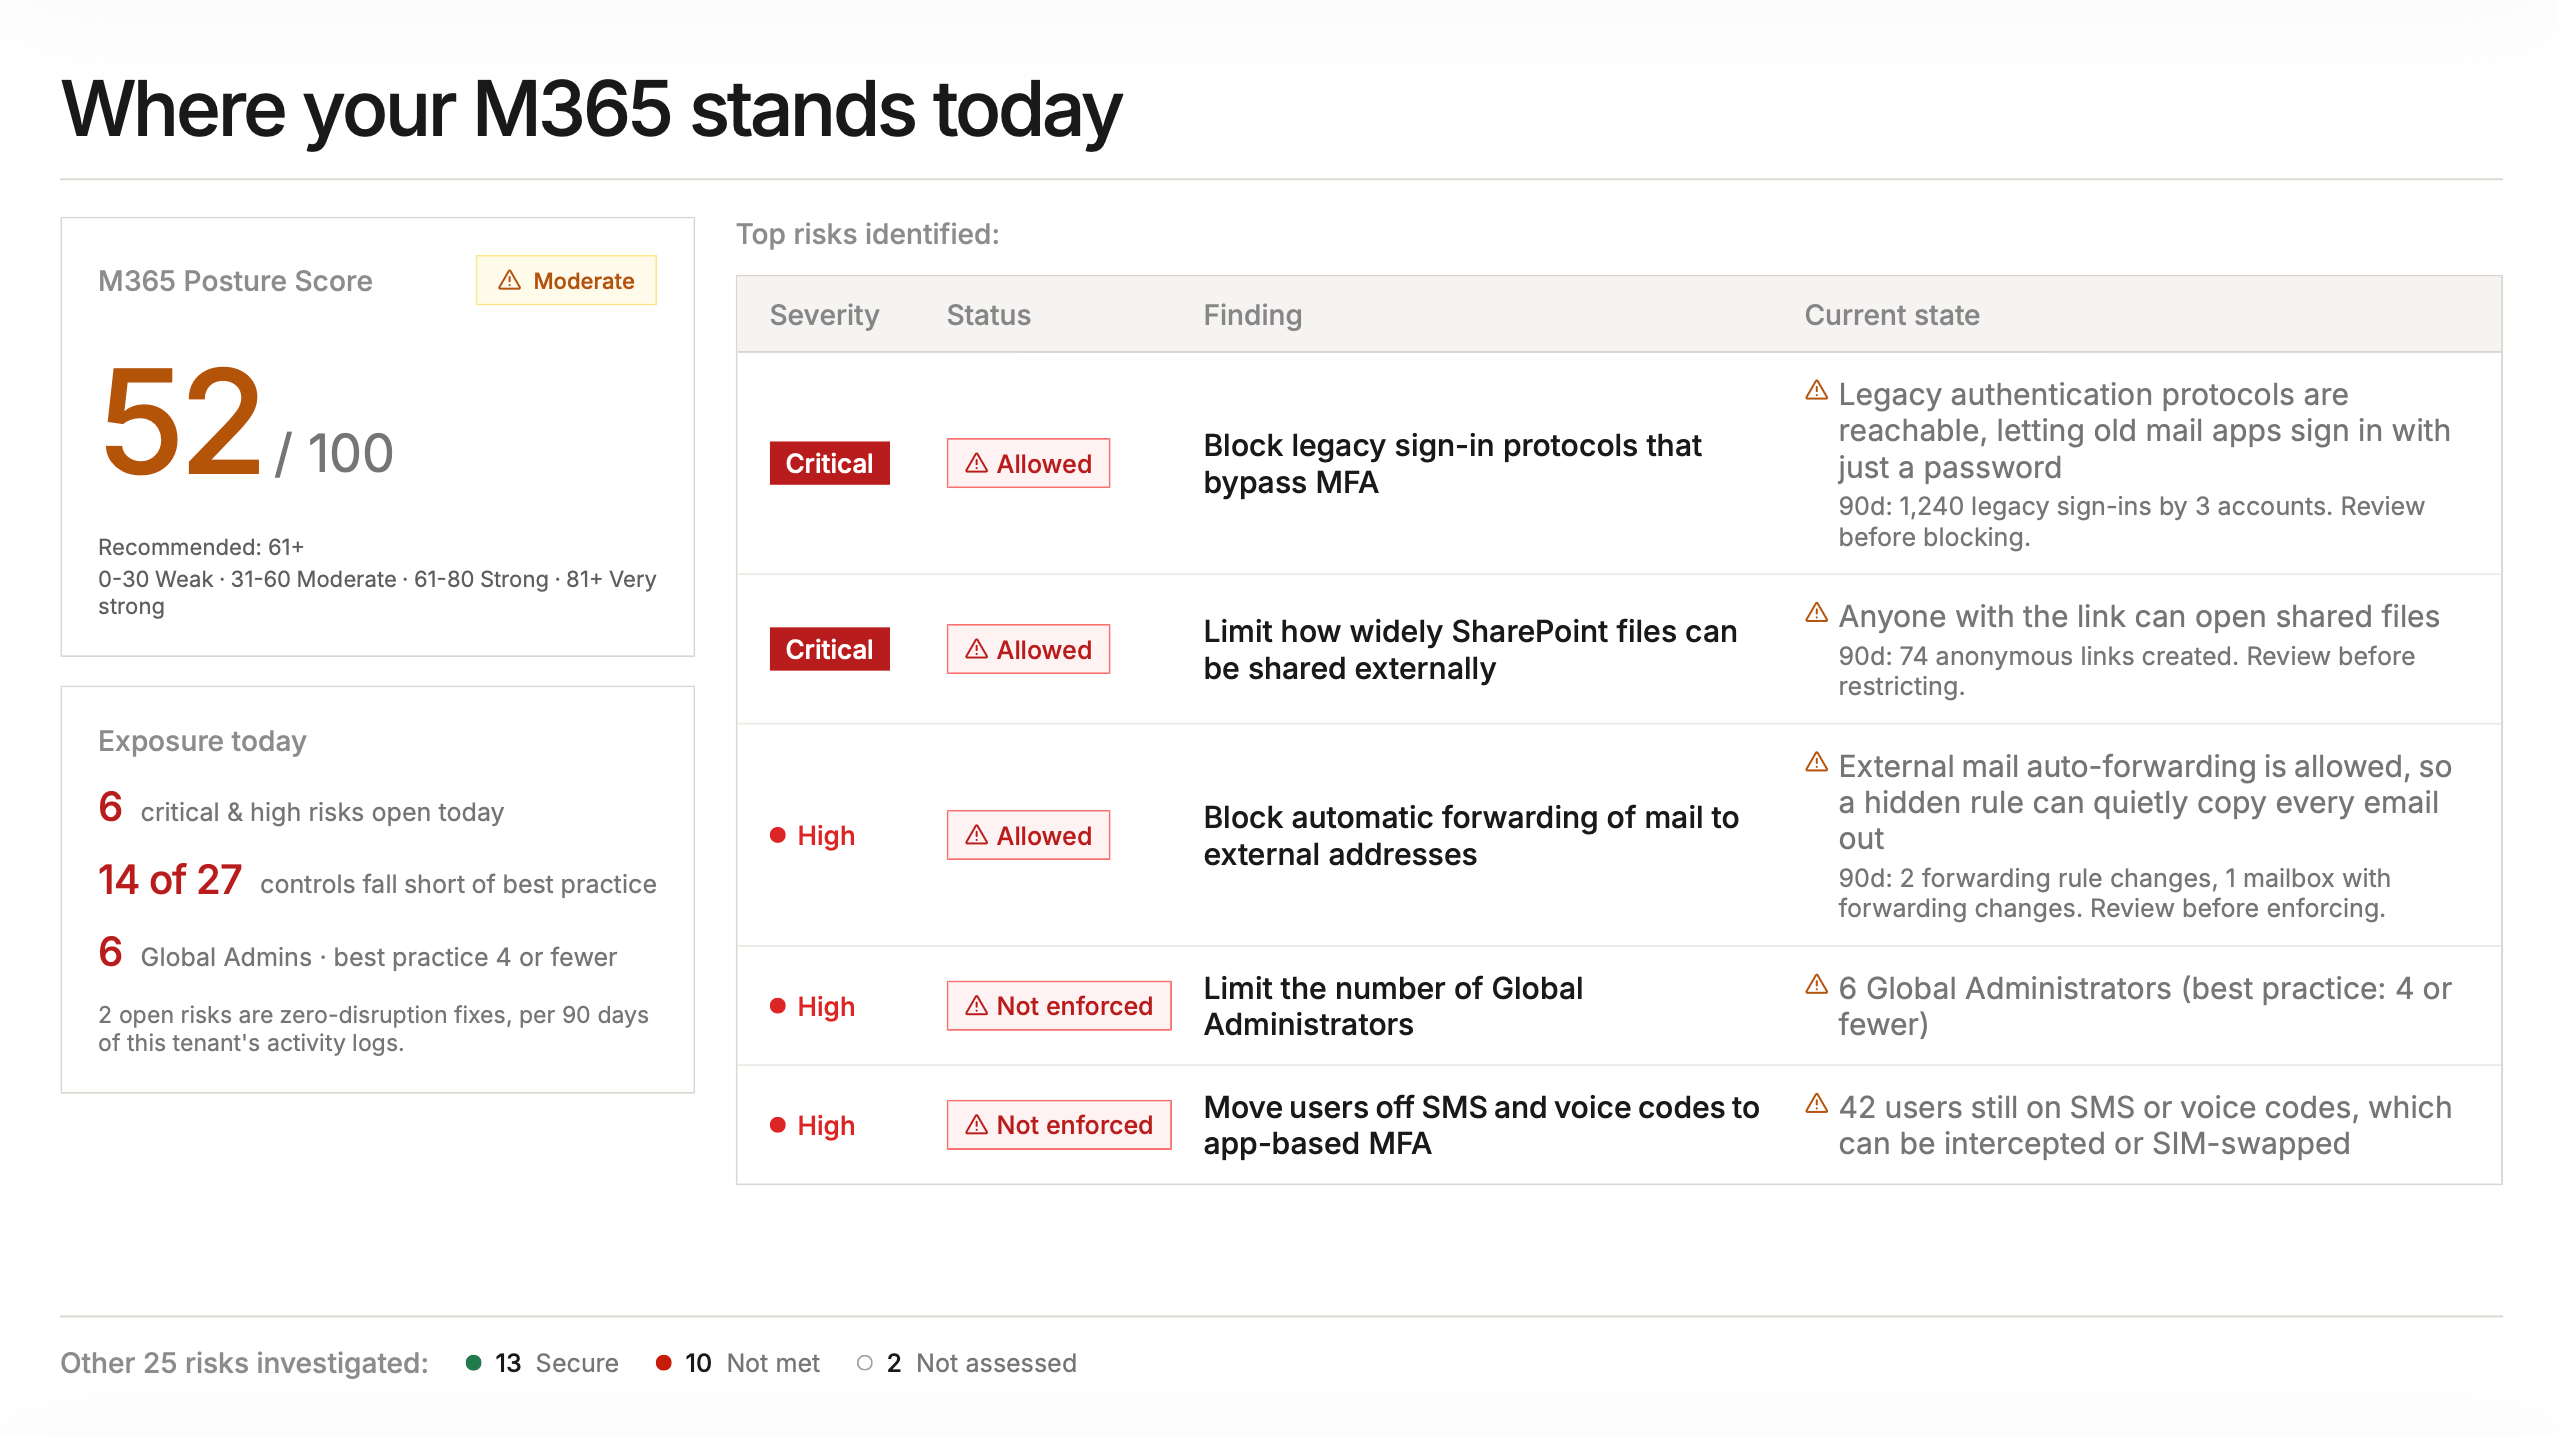This screenshot has width=2558, height=1436.
Task: Click the warning icon beside 'Anyone with the link'
Action: pyautogui.click(x=1816, y=613)
